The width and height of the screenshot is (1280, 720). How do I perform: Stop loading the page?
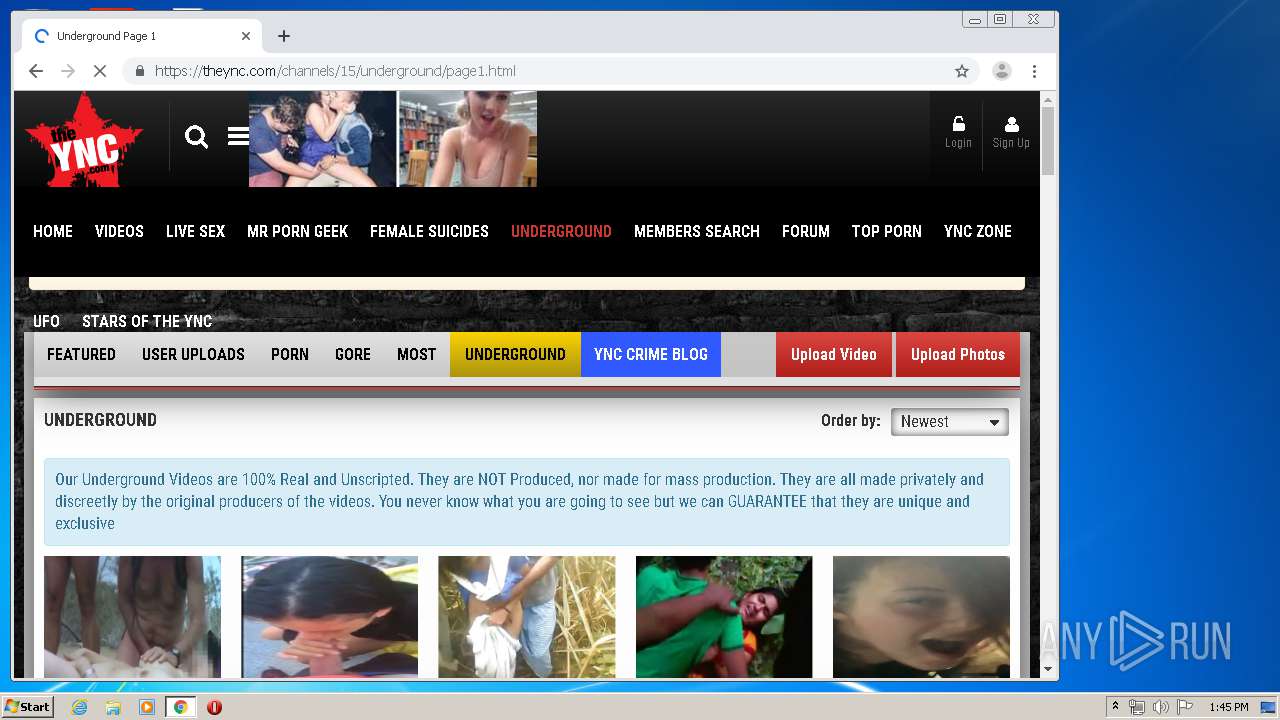tap(100, 71)
